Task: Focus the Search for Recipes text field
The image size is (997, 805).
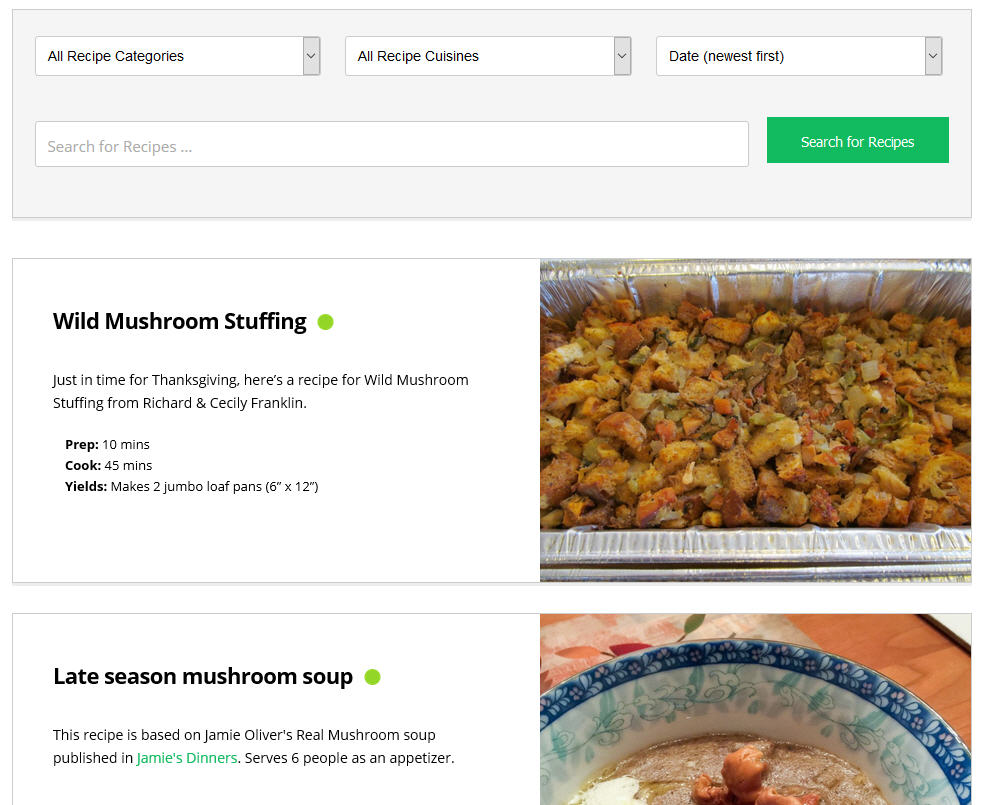Action: (x=392, y=144)
